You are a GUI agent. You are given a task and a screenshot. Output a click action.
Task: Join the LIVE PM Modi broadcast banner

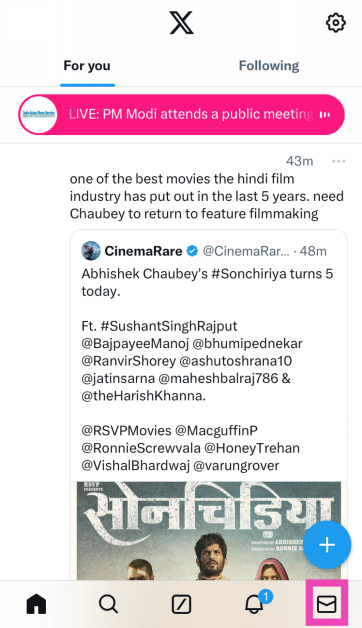point(181,115)
